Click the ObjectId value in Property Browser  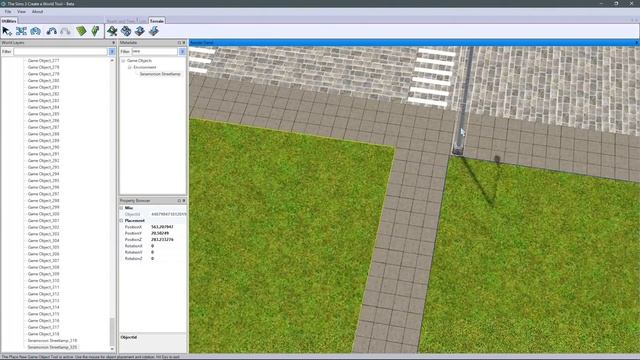168,214
